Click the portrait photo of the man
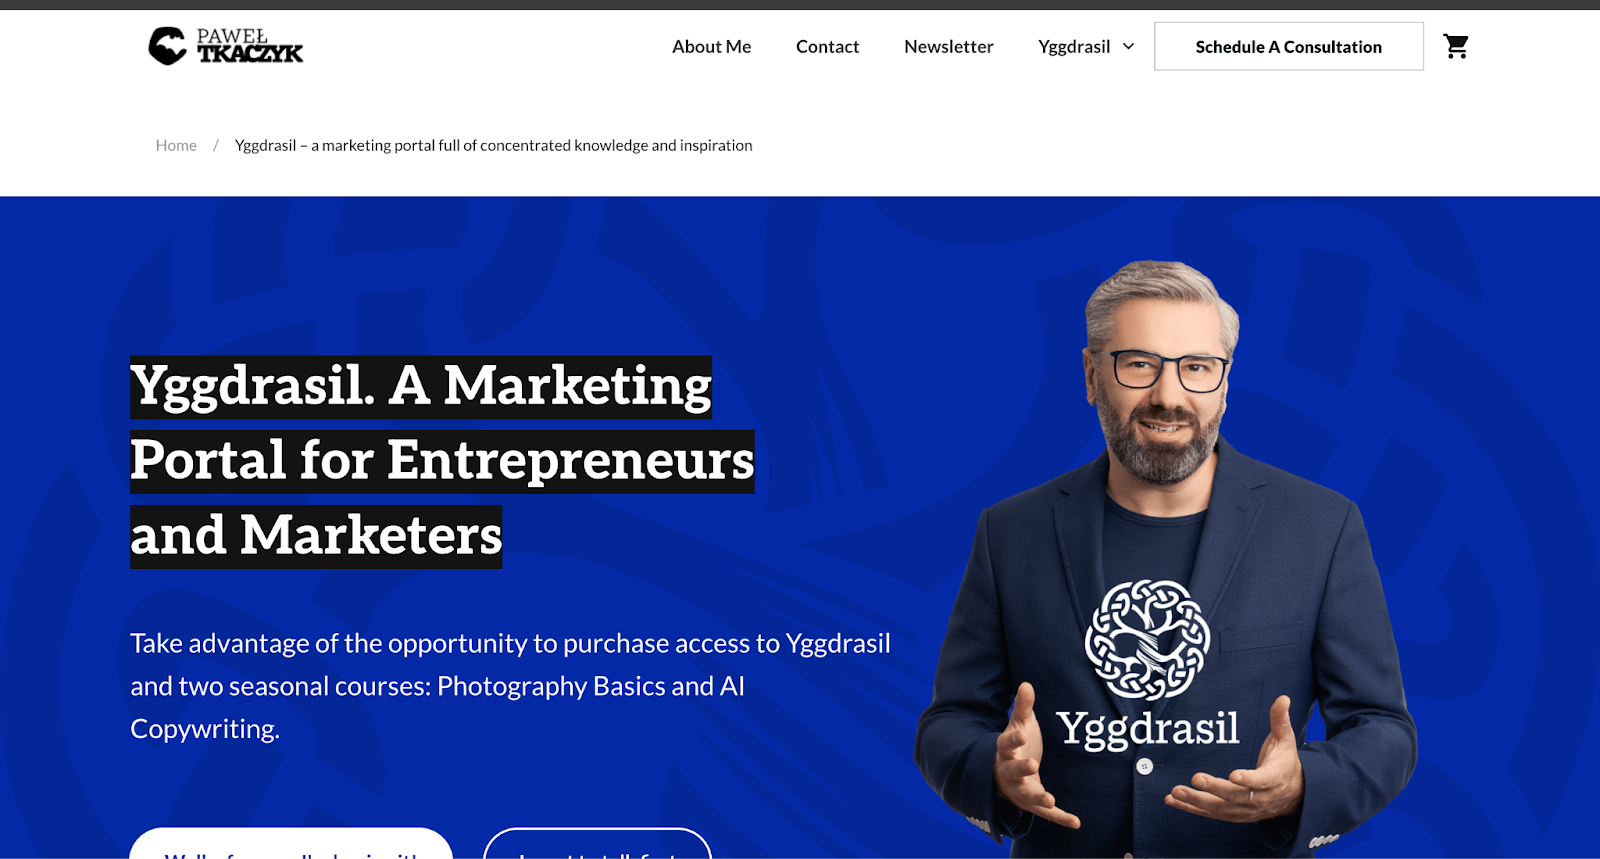 click(1165, 558)
